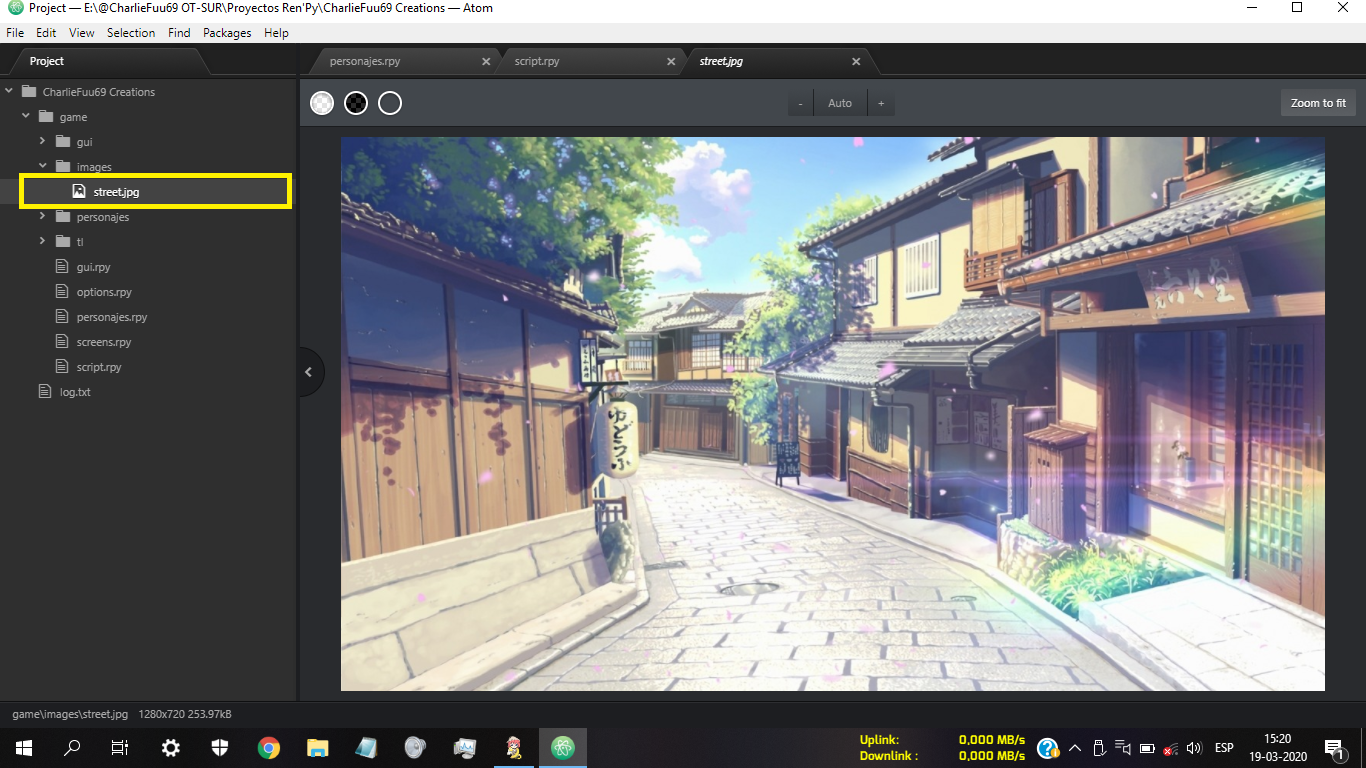Screen dimensions: 1366x768
Task: Switch to the script.rpy tab
Action: click(x=537, y=61)
